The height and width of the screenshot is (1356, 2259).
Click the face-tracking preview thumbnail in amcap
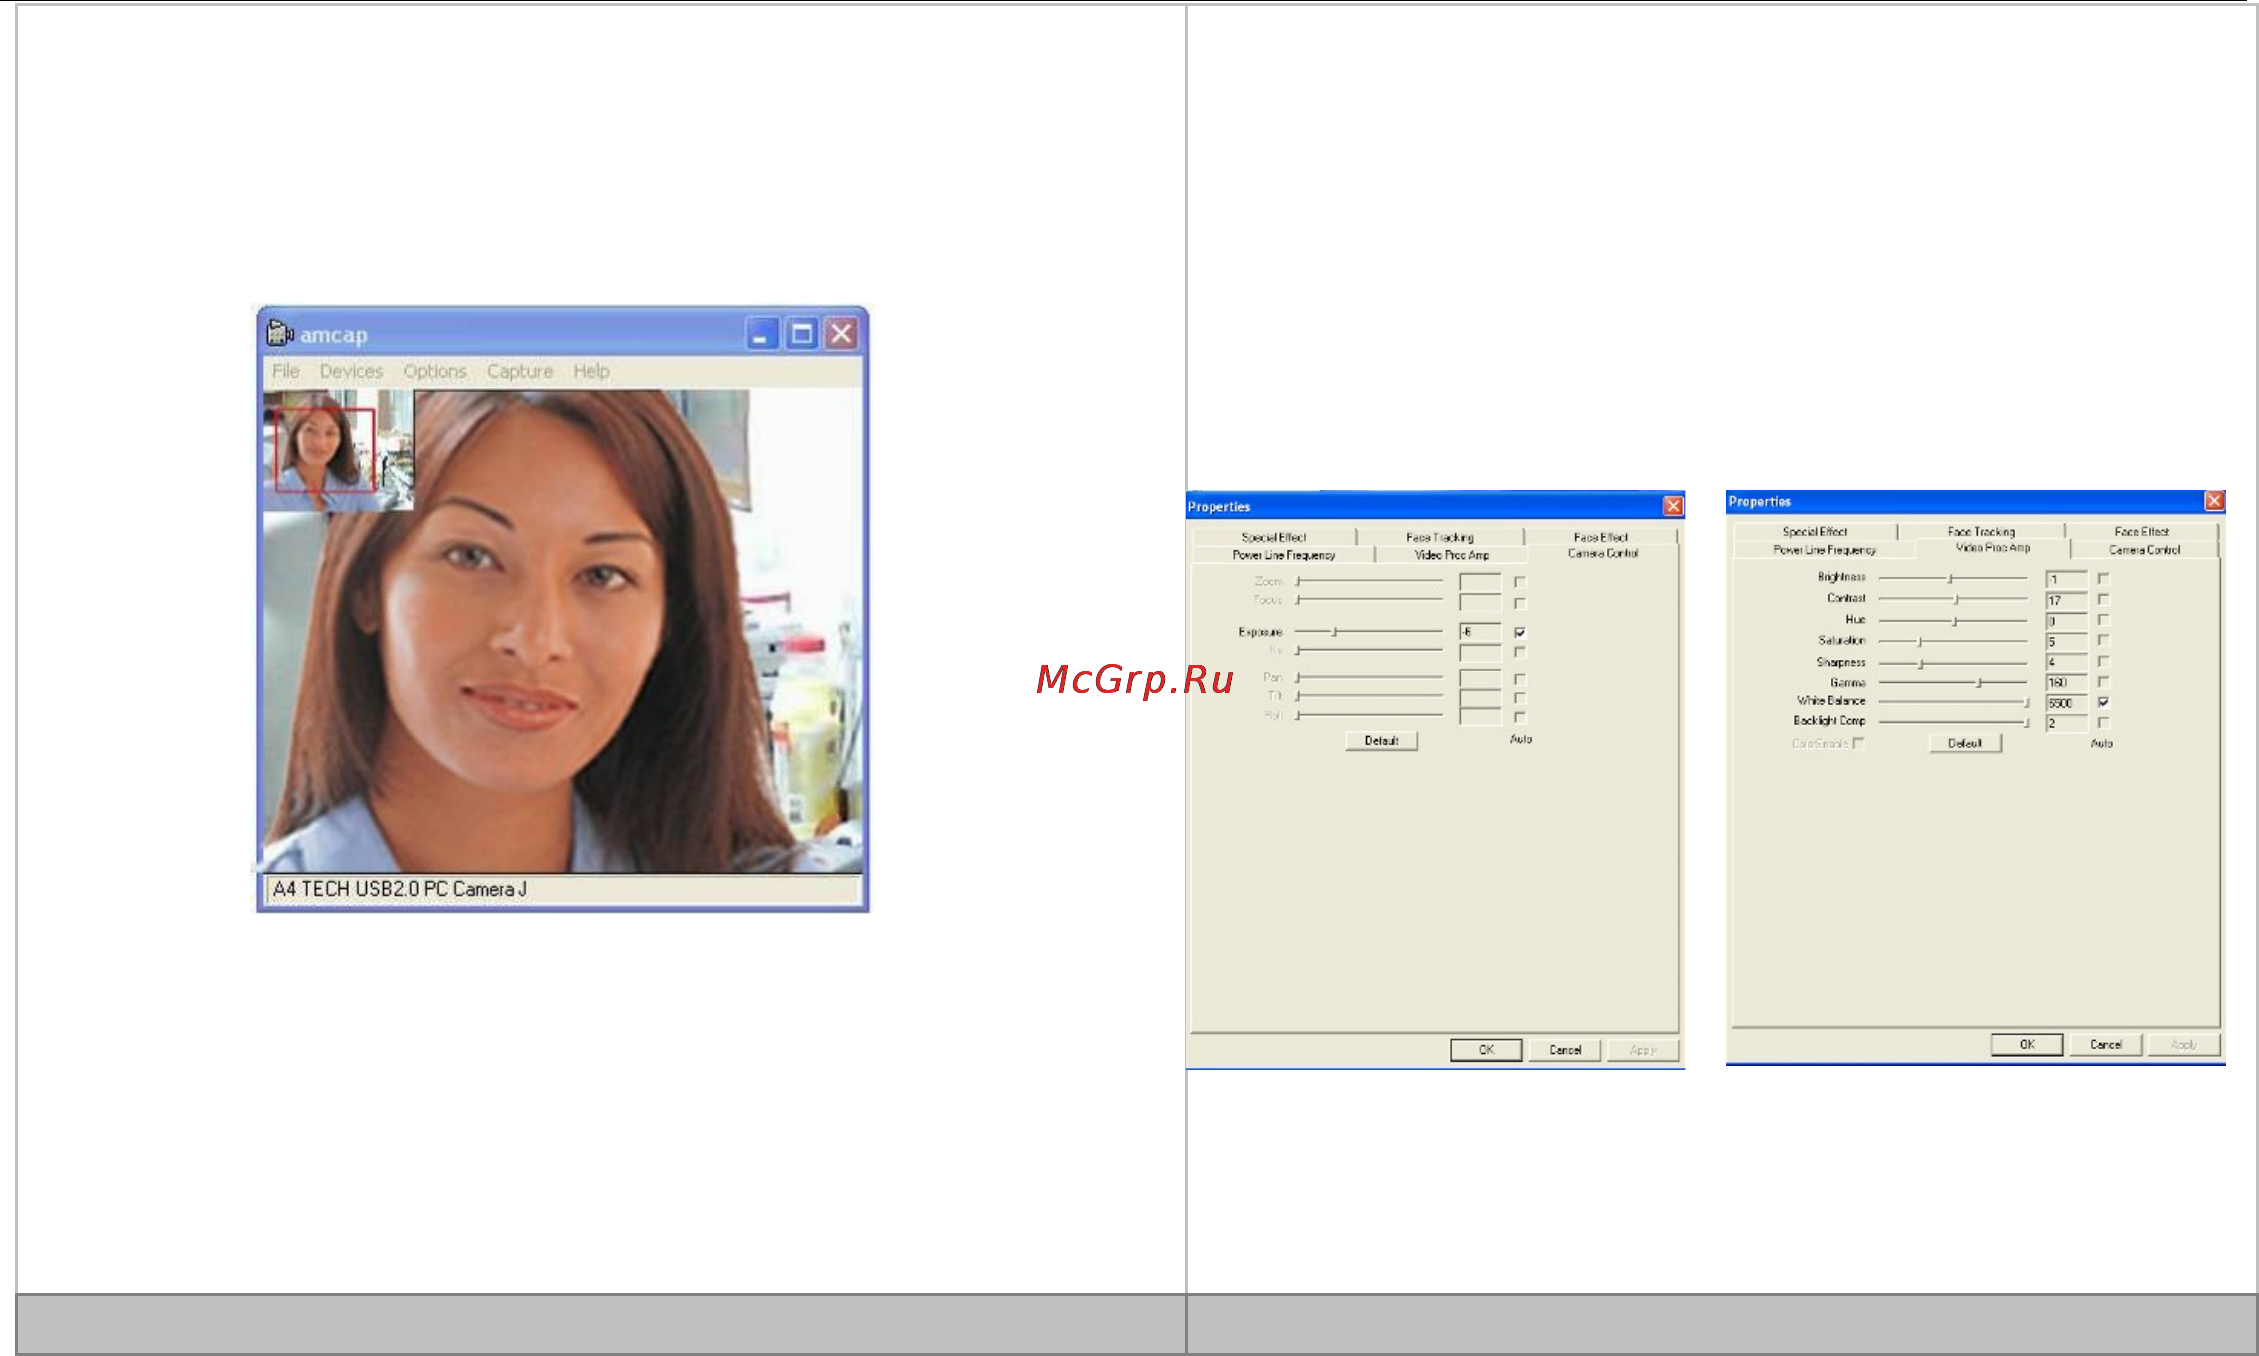click(x=338, y=450)
